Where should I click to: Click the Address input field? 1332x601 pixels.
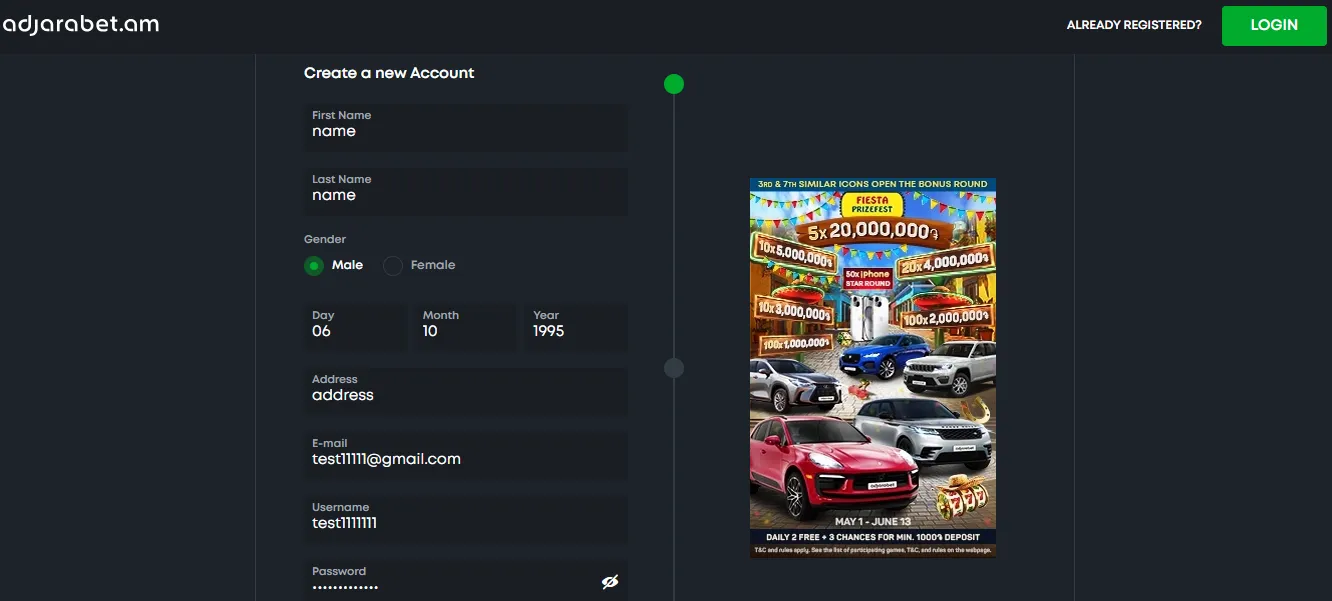coord(466,392)
